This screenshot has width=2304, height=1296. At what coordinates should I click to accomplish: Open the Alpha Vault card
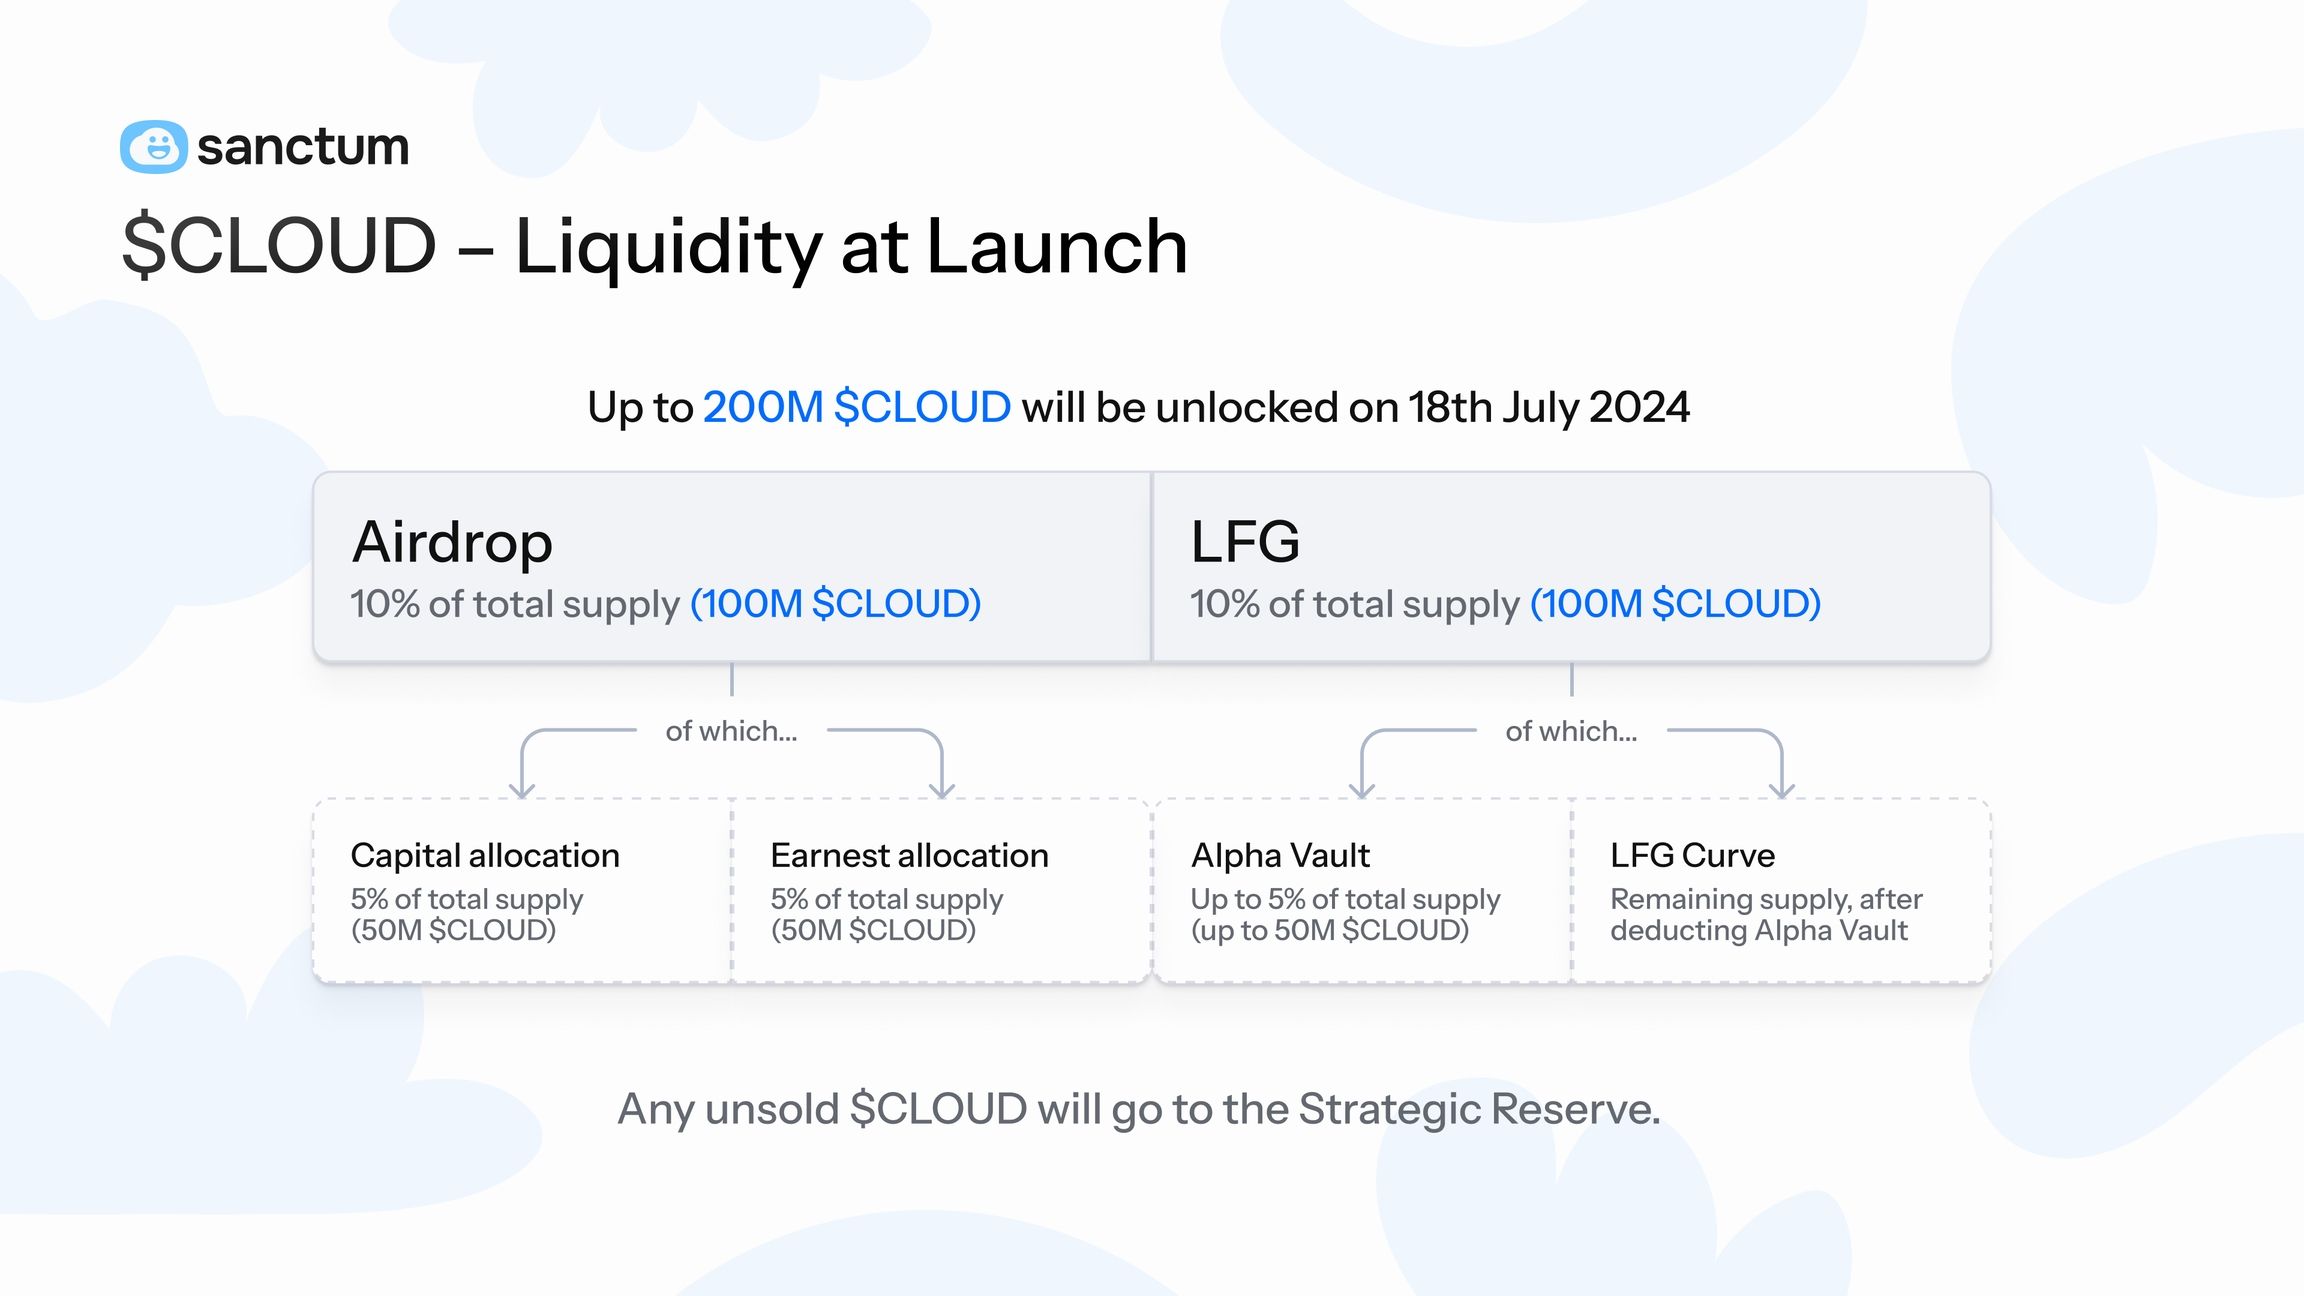tap(1362, 890)
